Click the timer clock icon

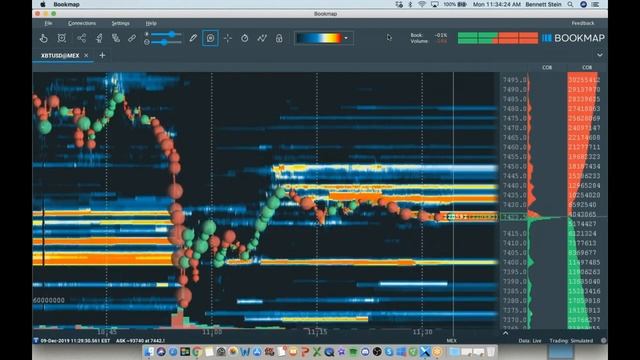coord(244,38)
